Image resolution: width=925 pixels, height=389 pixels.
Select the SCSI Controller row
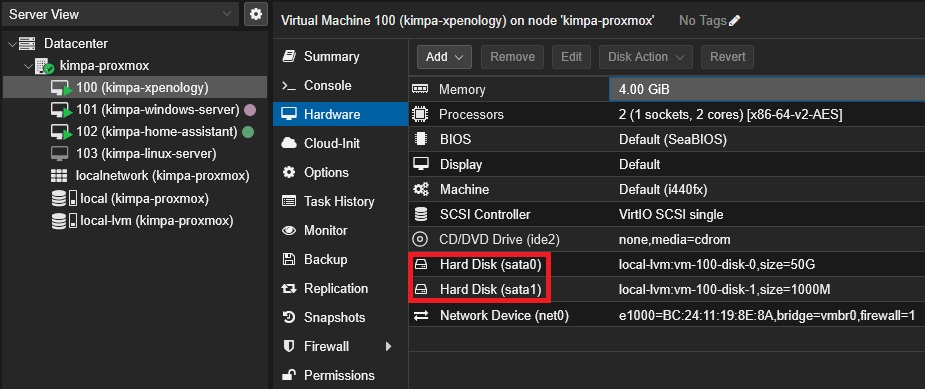[667, 214]
